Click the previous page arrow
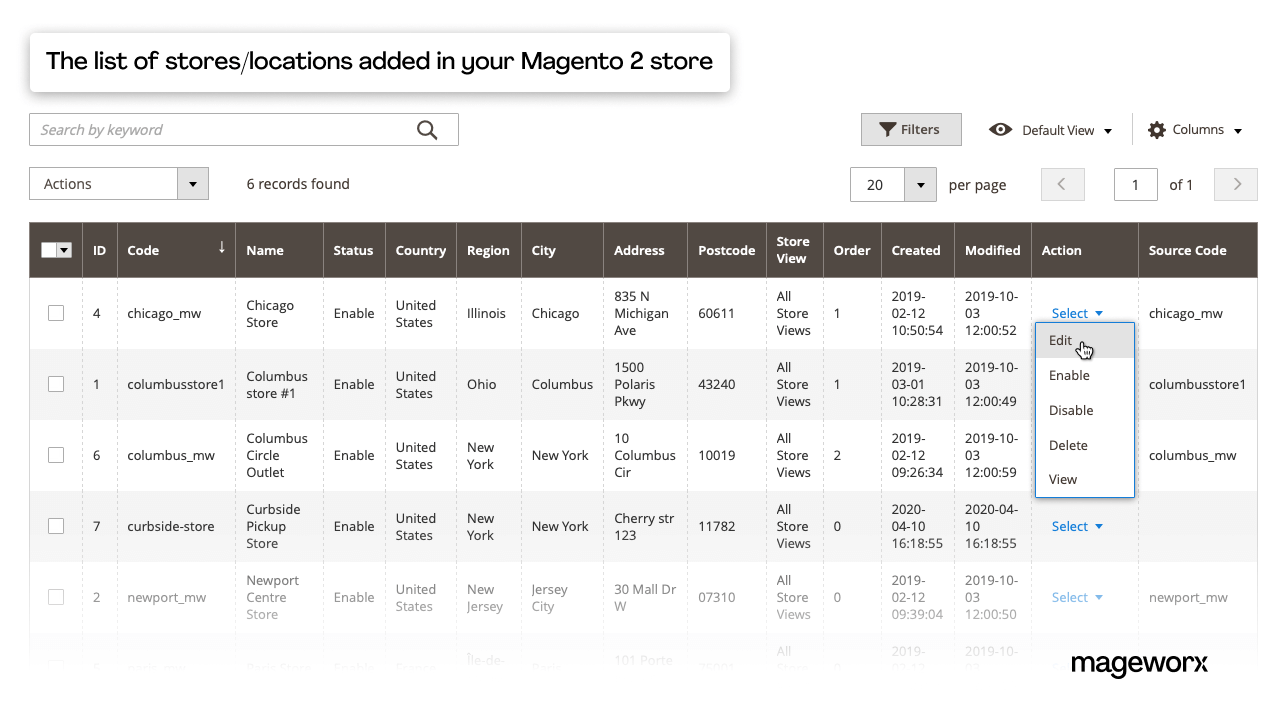 click(1063, 184)
